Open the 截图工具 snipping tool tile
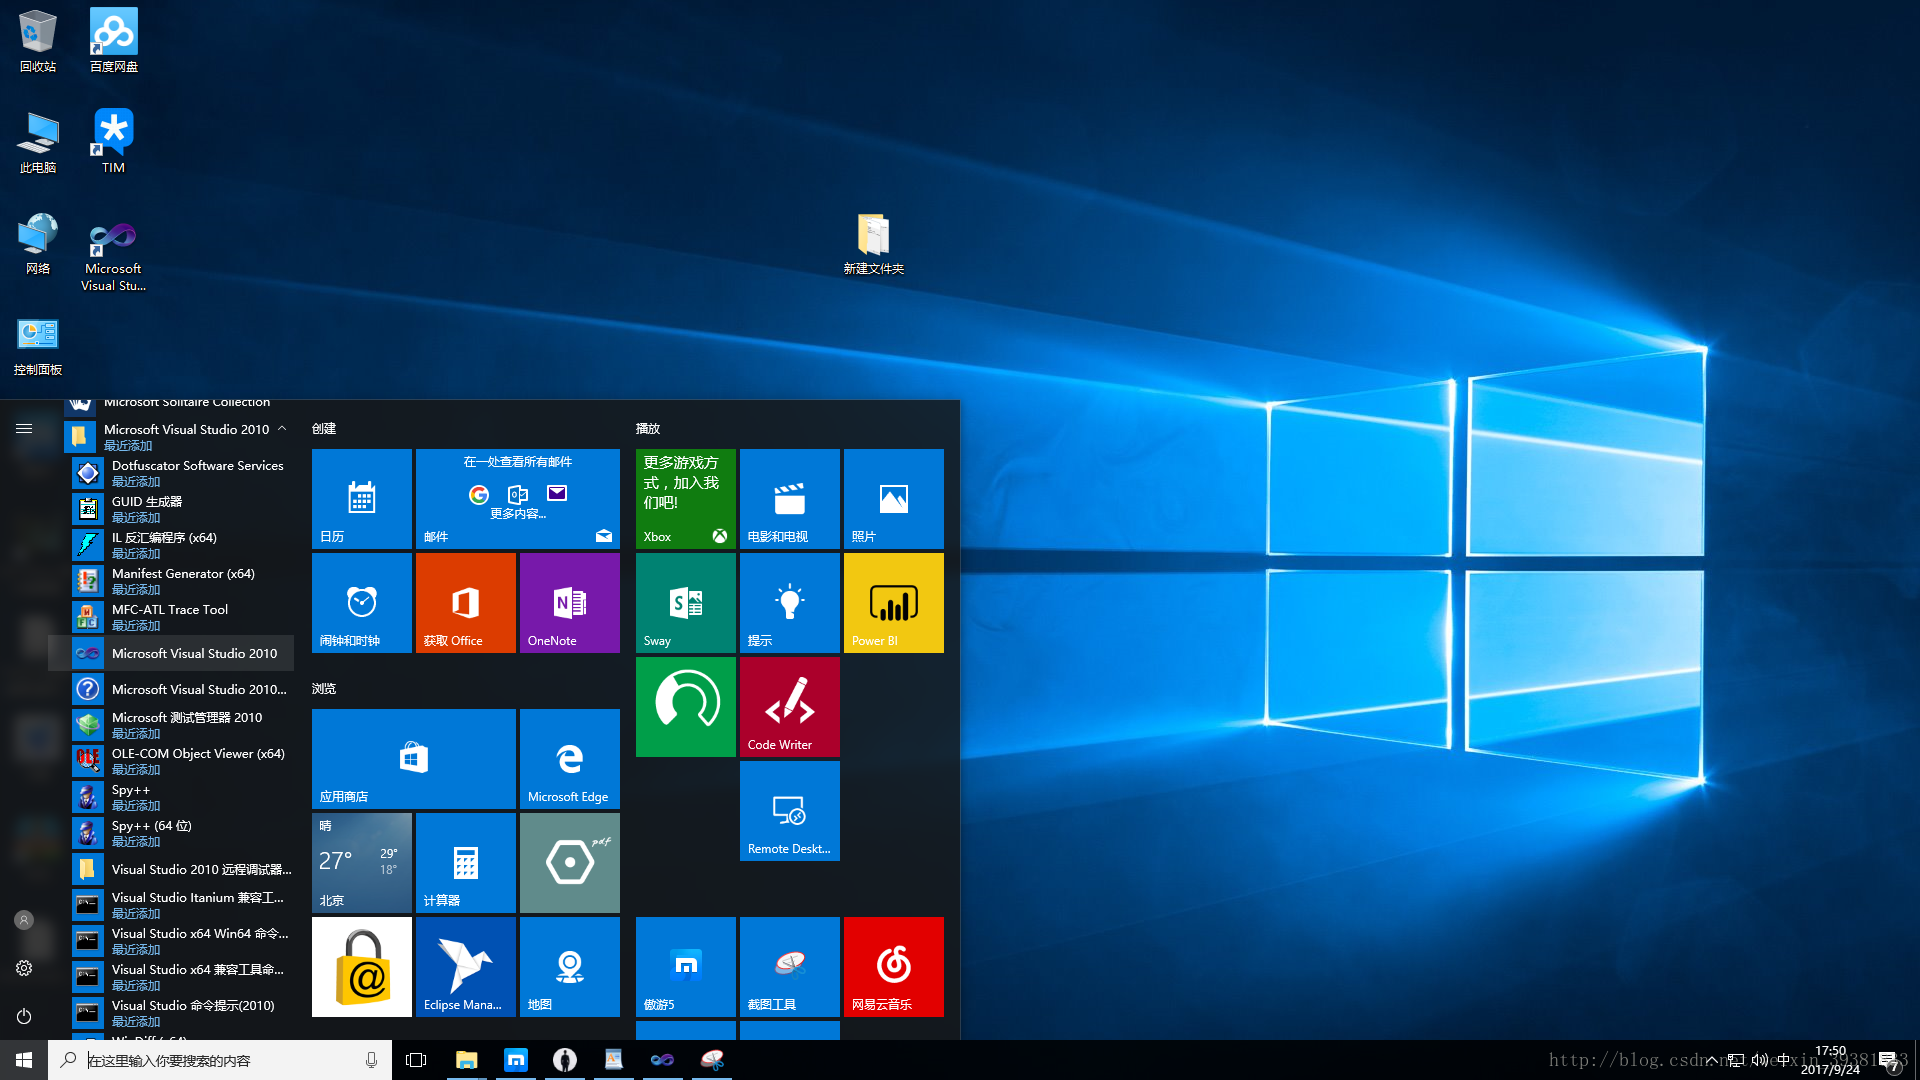The width and height of the screenshot is (1920, 1080). (790, 967)
